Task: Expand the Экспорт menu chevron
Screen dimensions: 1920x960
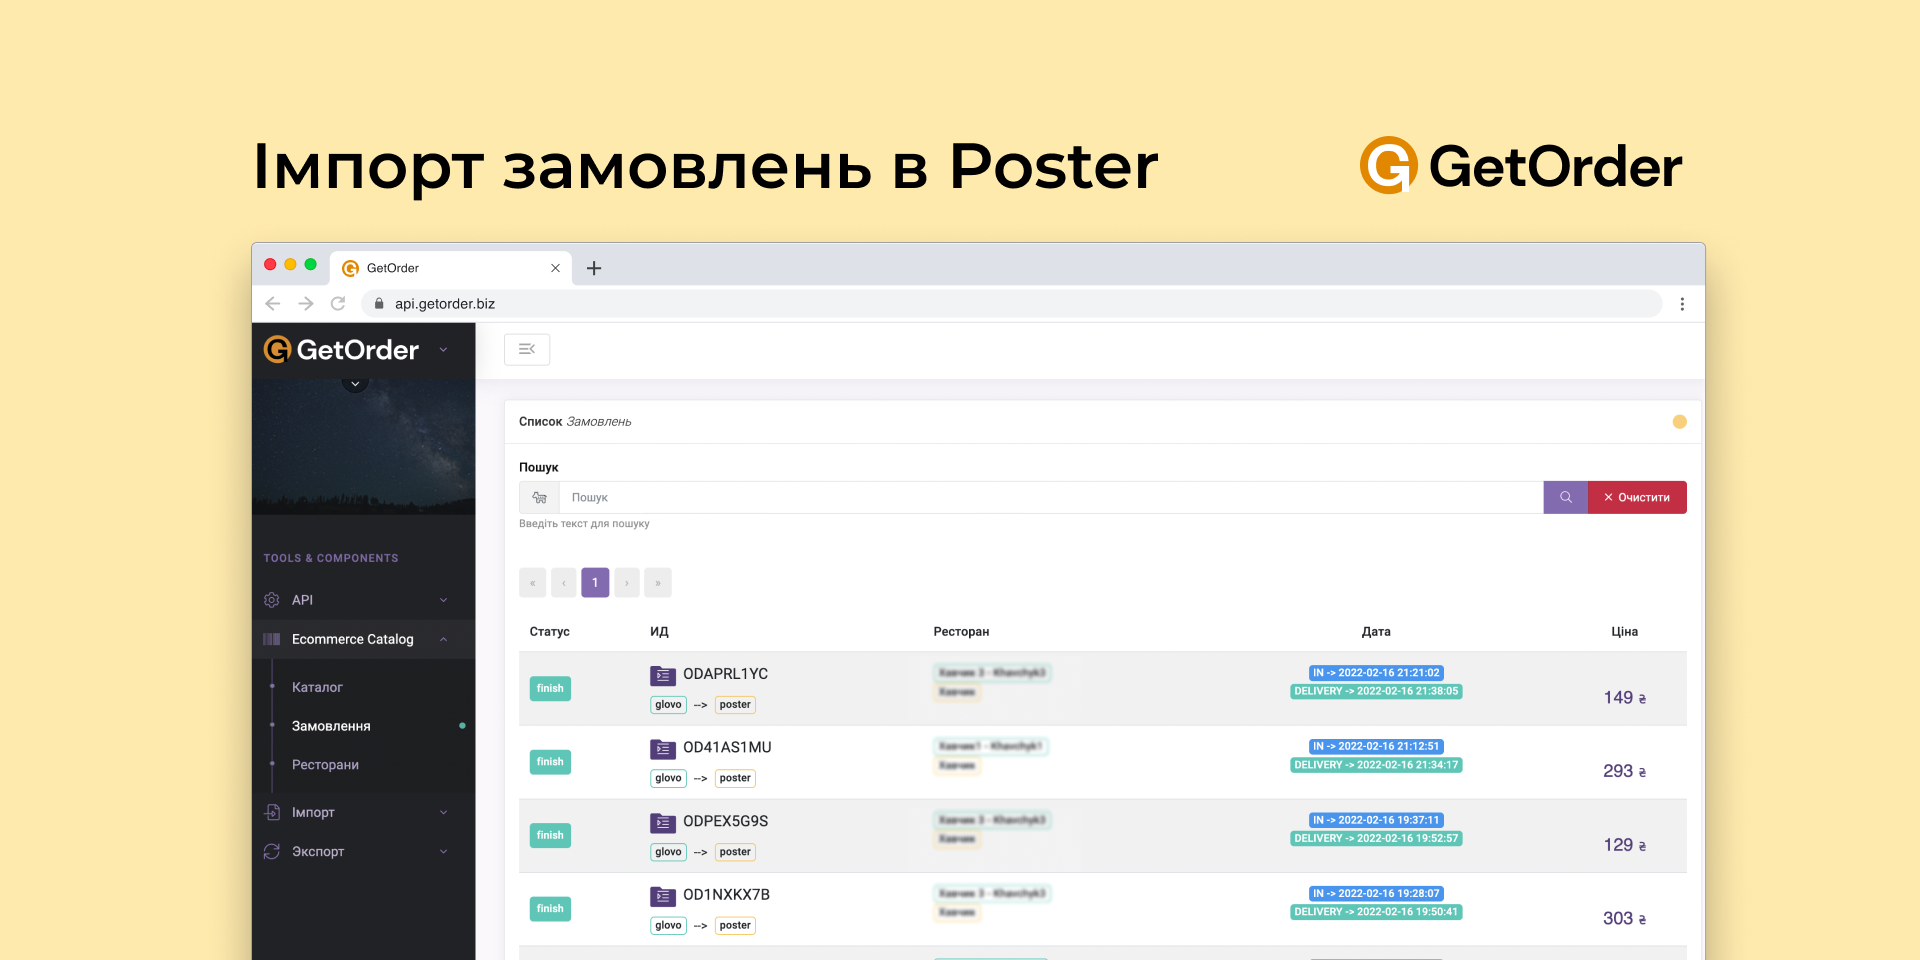Action: point(444,851)
